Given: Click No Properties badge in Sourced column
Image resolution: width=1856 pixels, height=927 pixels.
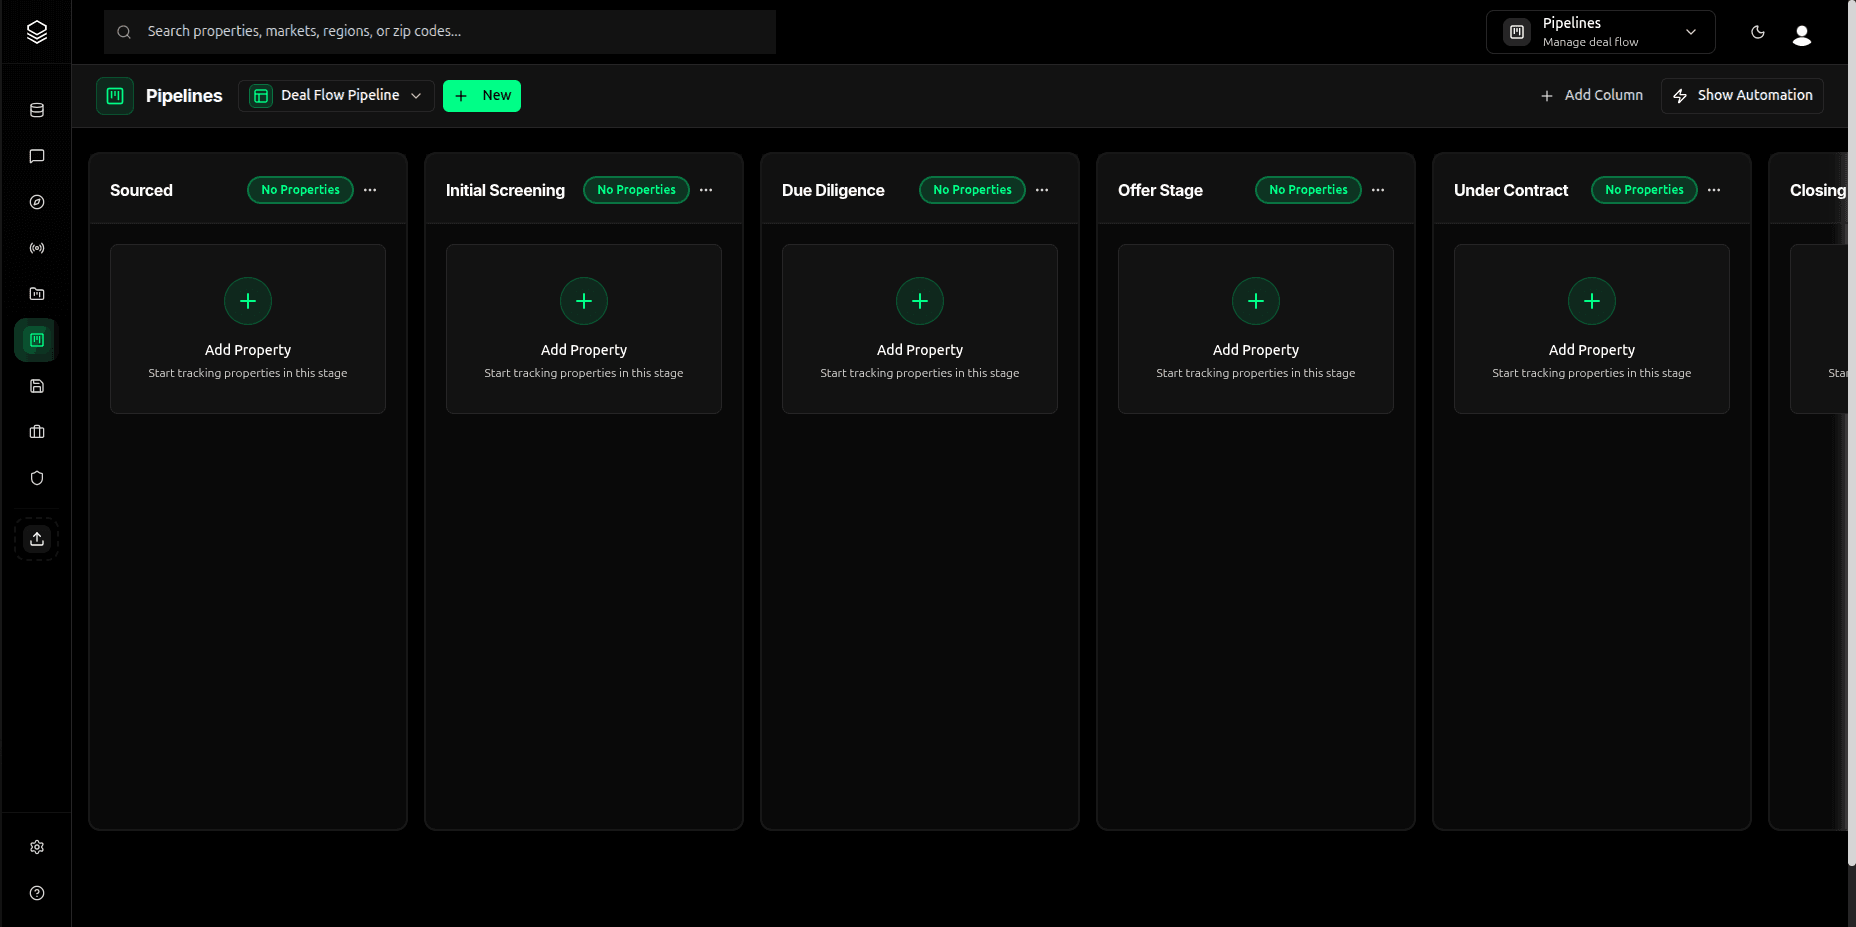Looking at the screenshot, I should 300,190.
